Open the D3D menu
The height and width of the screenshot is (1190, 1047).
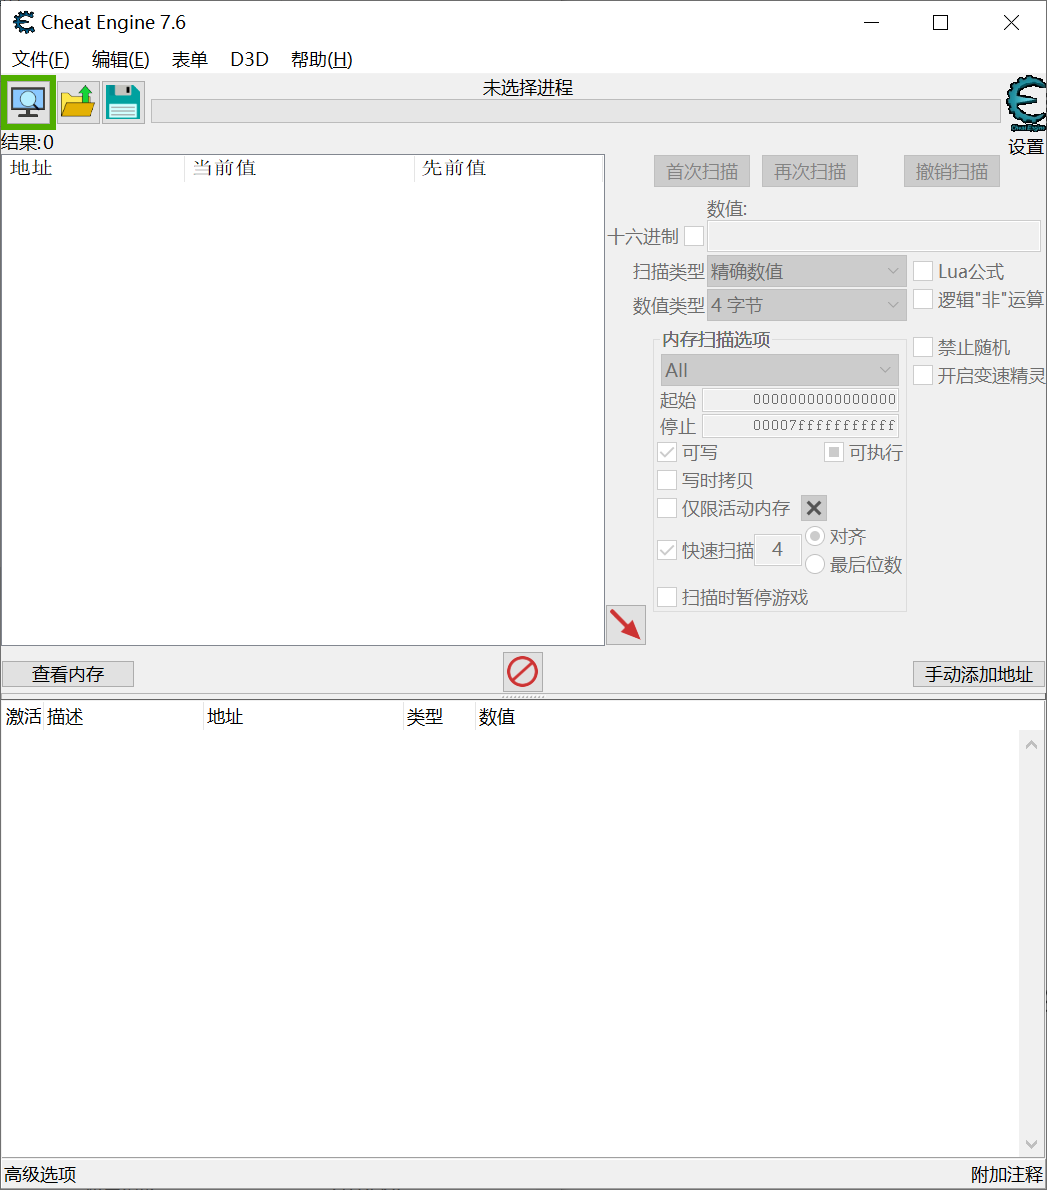click(x=250, y=59)
